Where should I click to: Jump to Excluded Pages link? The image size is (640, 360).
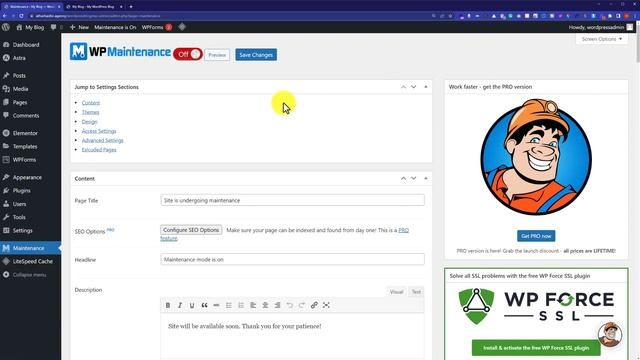[x=99, y=150]
